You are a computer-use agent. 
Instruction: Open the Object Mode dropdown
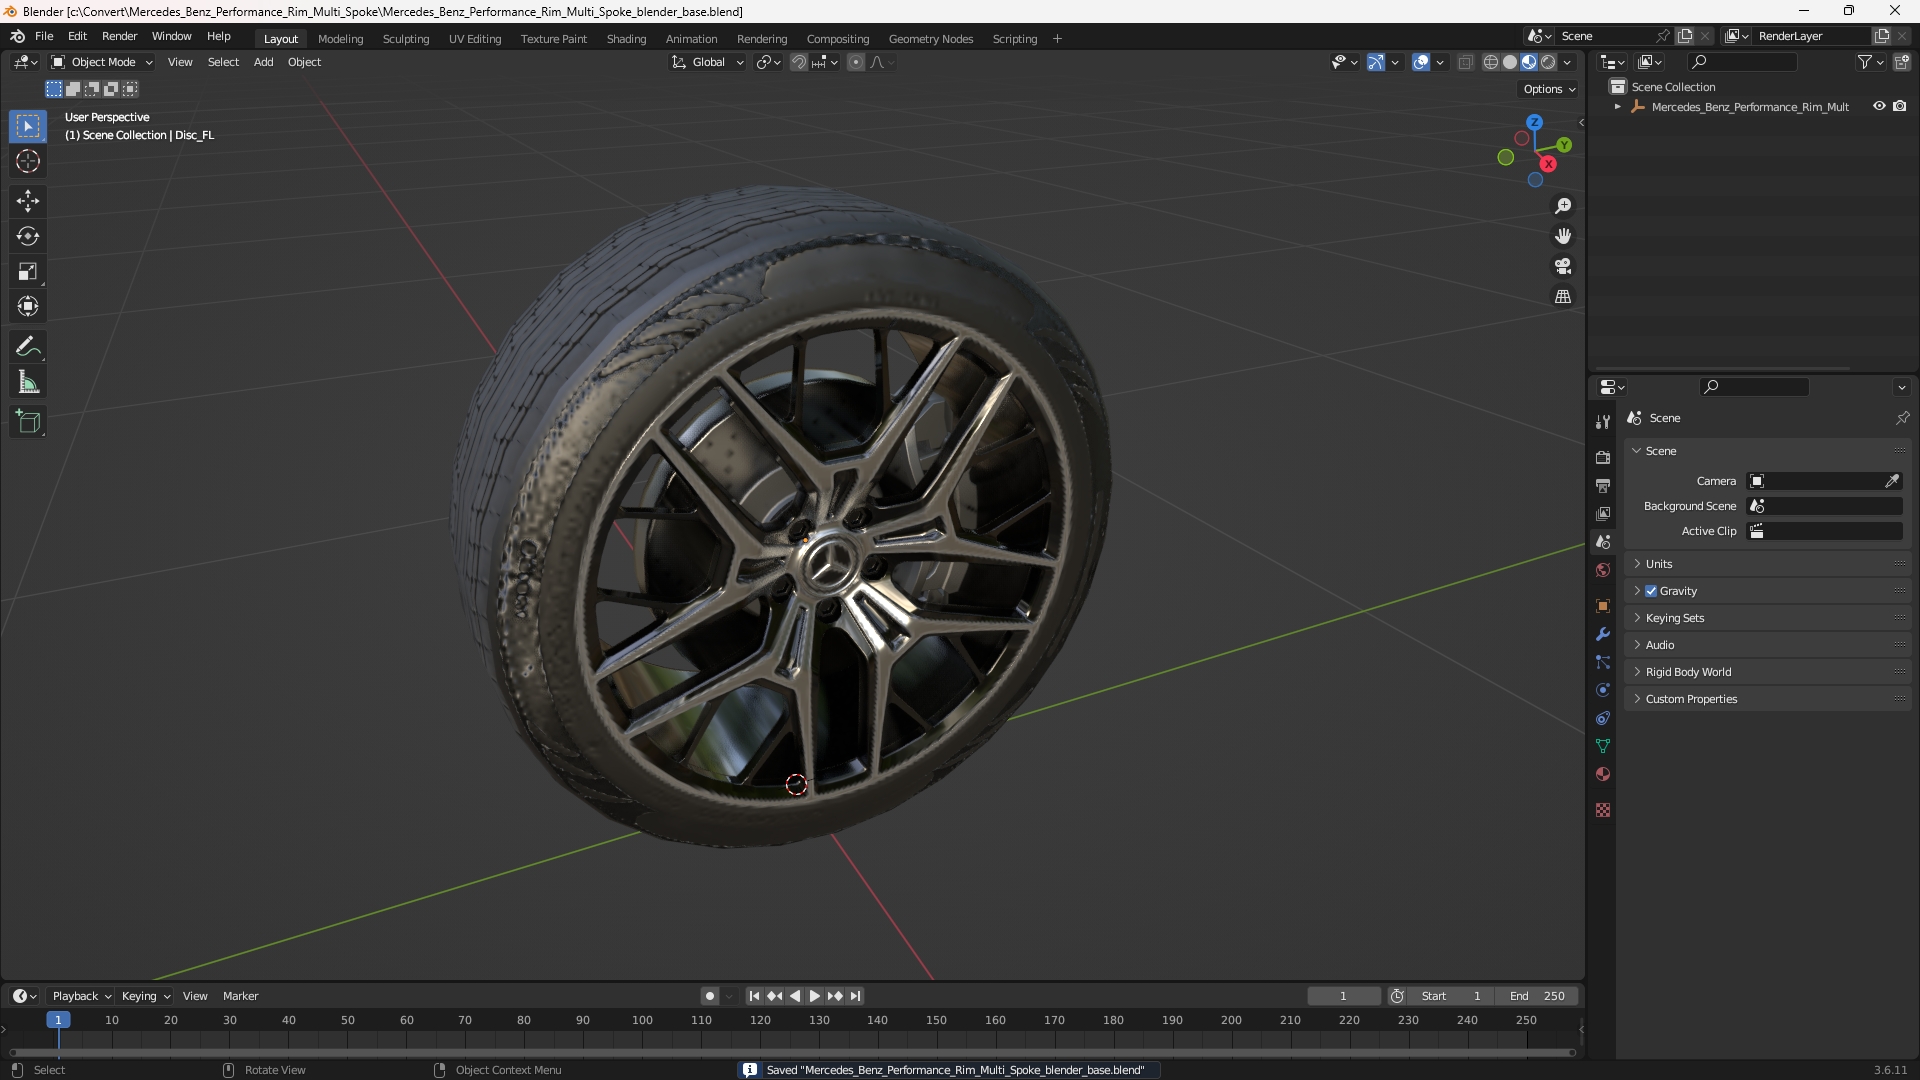102,62
